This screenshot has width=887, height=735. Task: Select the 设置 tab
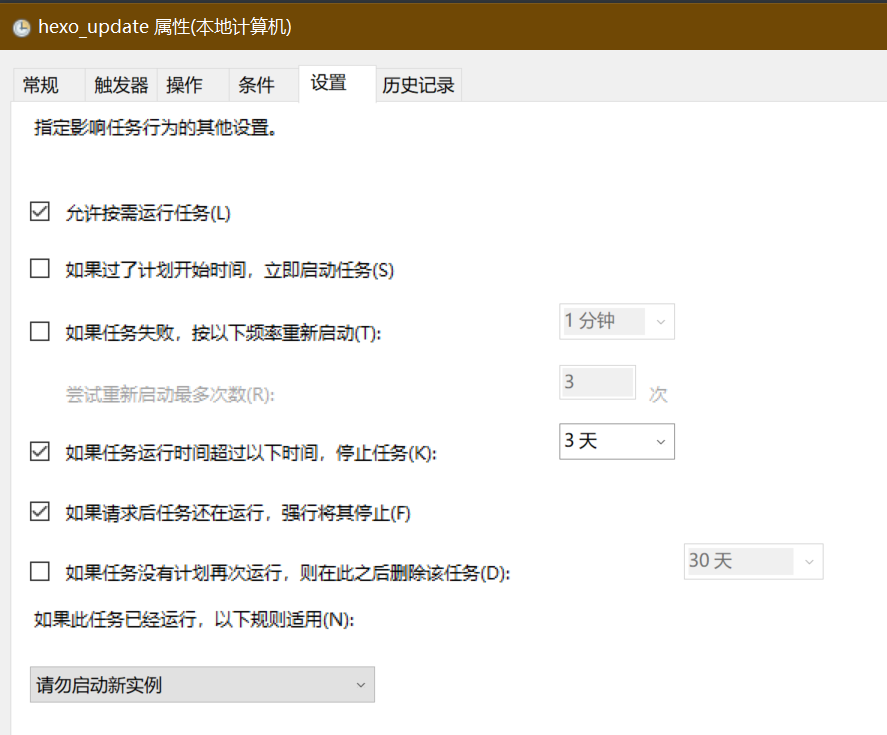point(337,84)
